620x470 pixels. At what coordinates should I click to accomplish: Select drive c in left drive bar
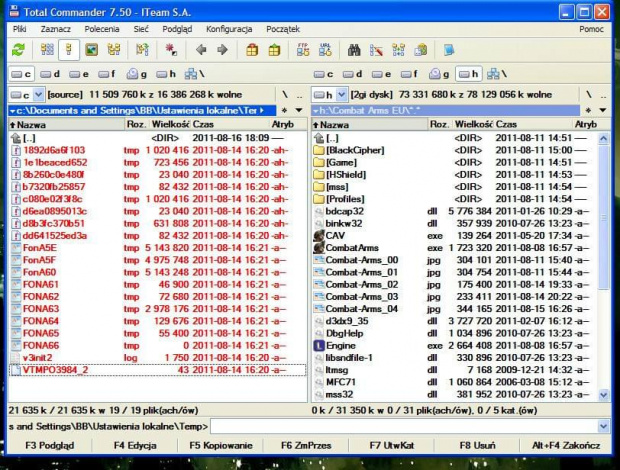21,74
